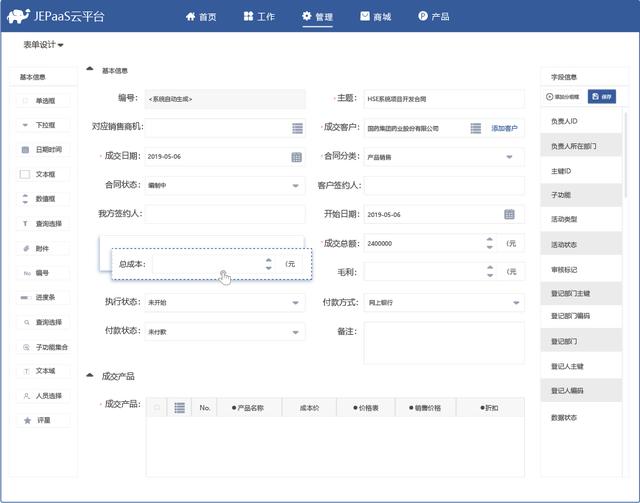Collapse the 成交产品 section

90,375
